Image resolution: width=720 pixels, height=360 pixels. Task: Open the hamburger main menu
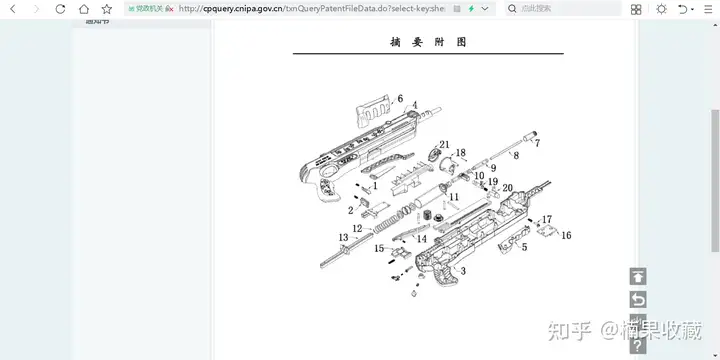(708, 9)
